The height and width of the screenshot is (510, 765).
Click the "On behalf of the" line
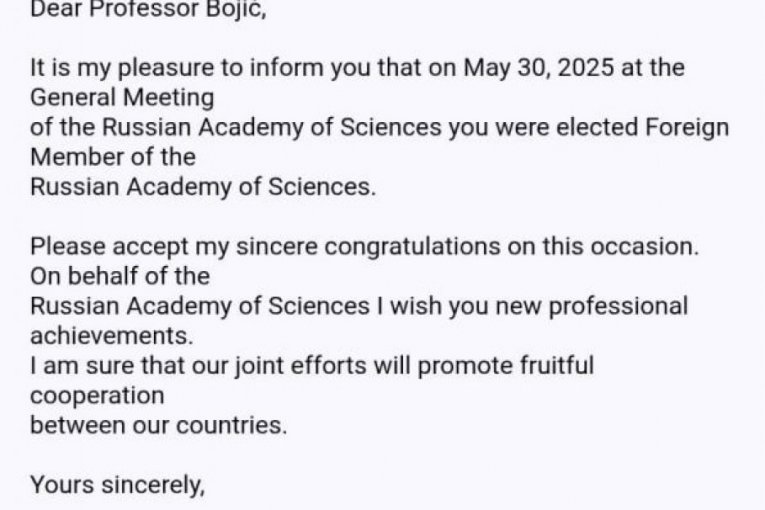[120, 276]
